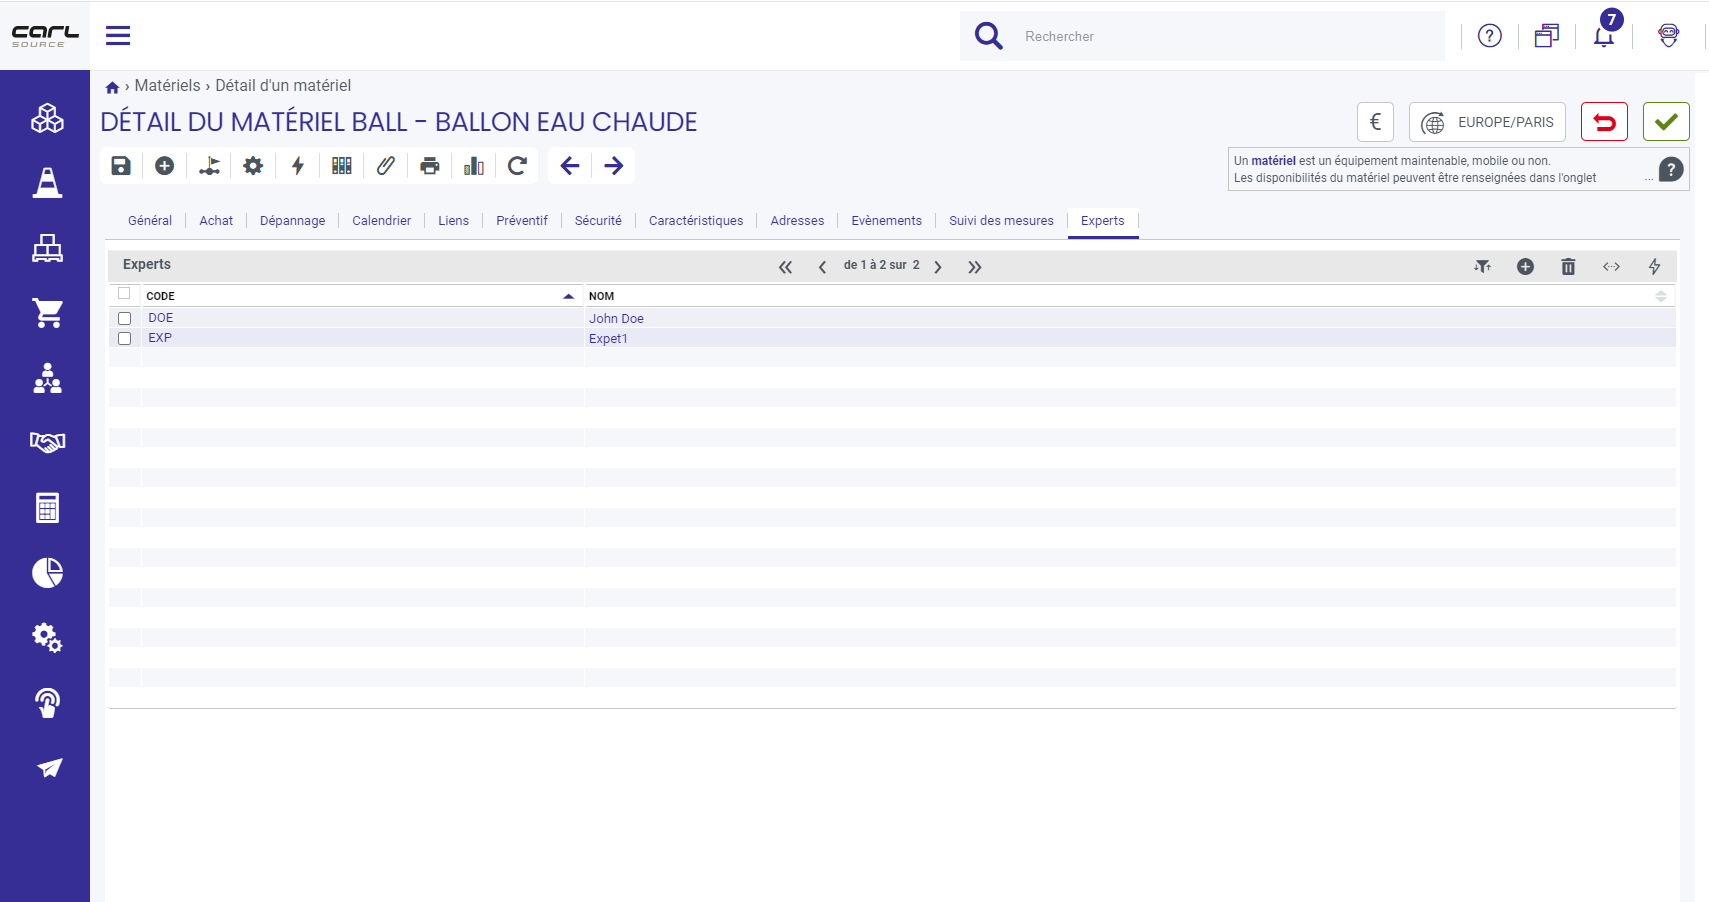Open the traffic cone works module in sidebar
Screen dimensions: 1709x902
pos(47,183)
